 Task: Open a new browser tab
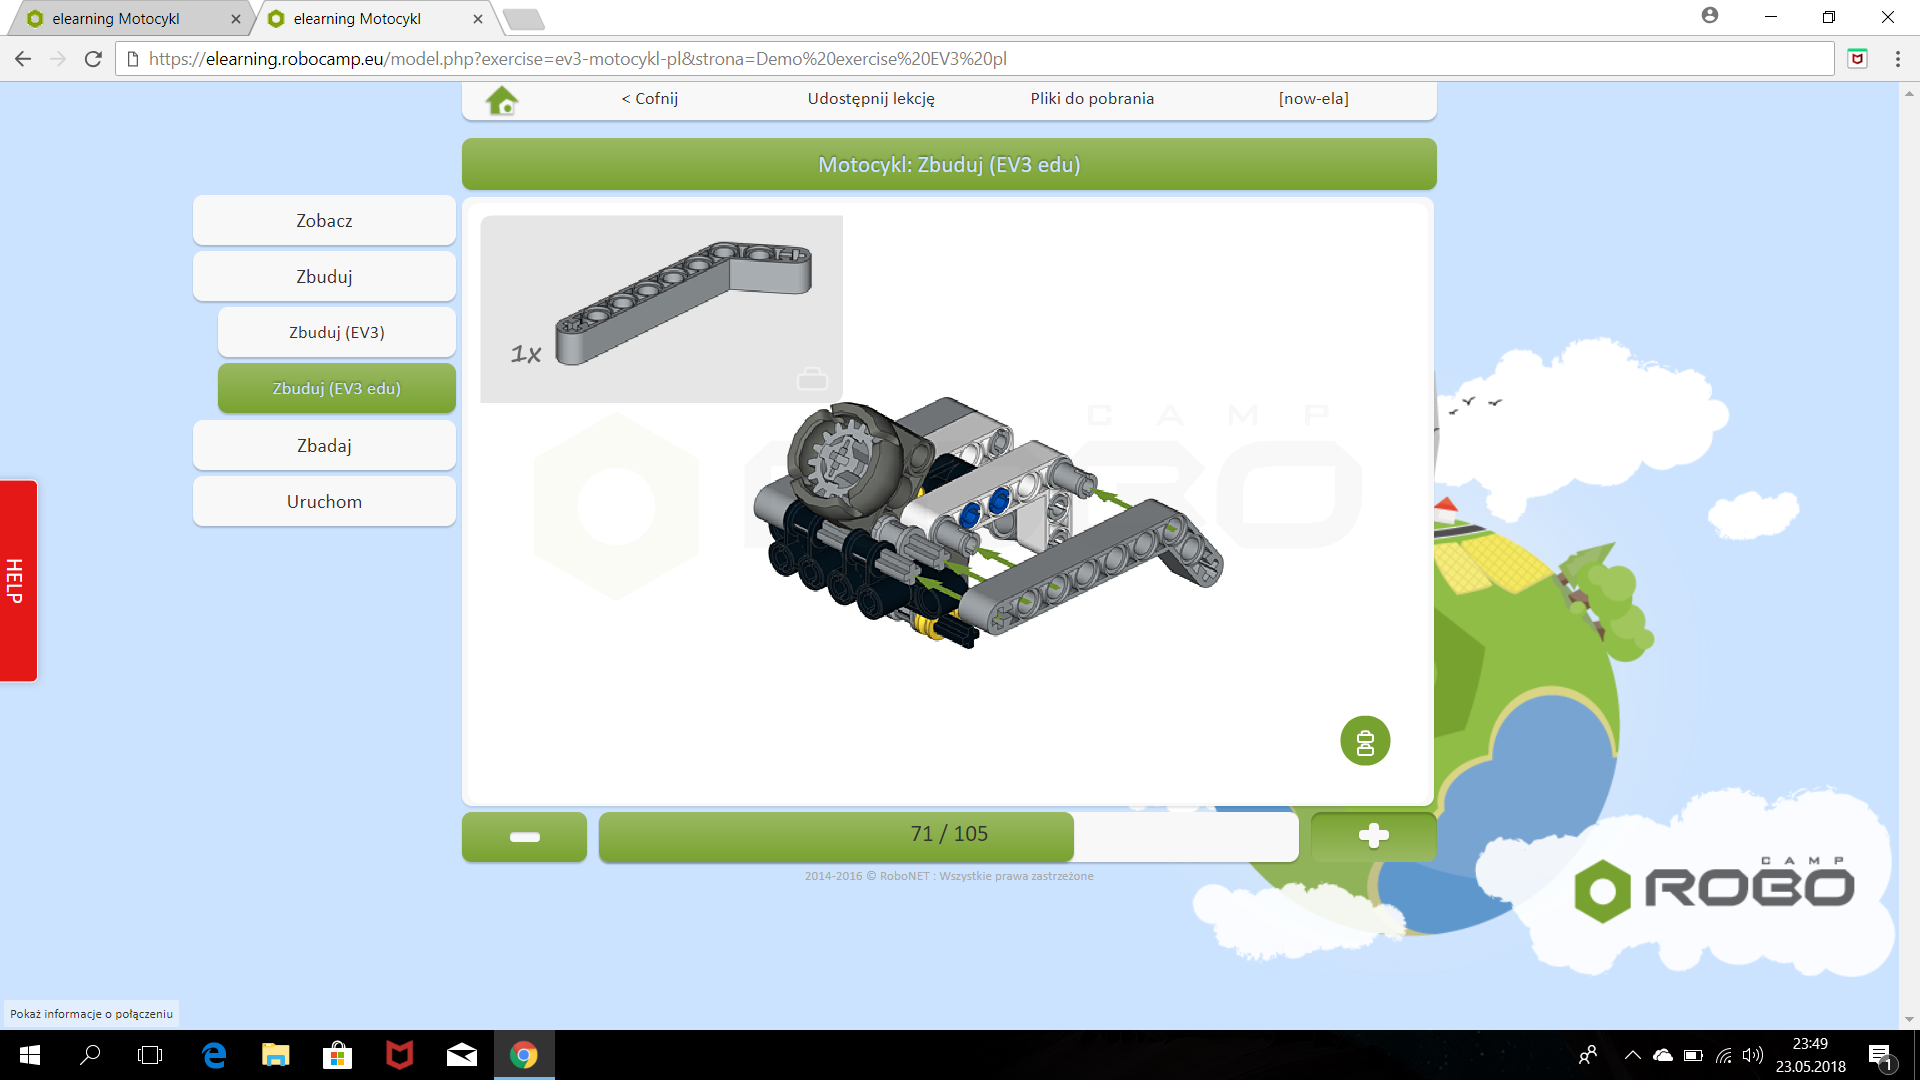pos(522,19)
